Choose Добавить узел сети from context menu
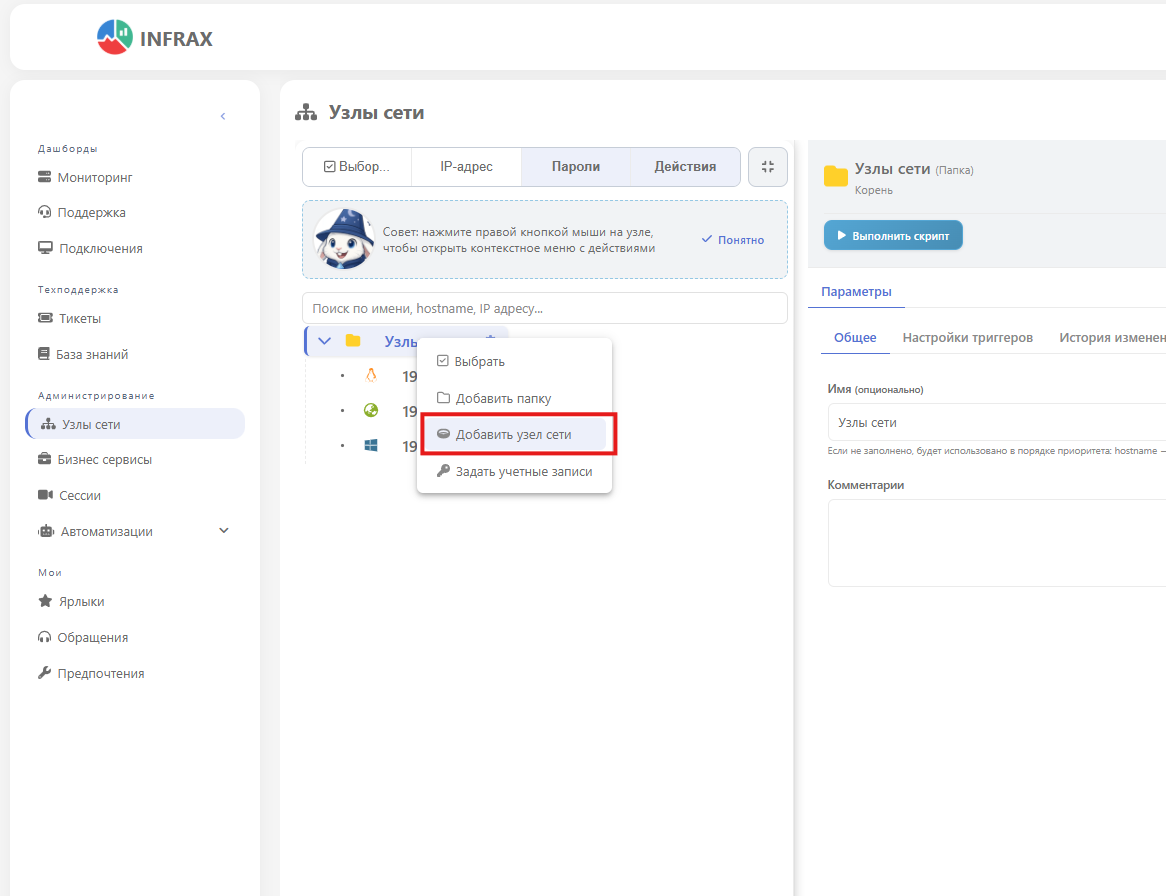Image resolution: width=1166 pixels, height=896 pixels. (513, 434)
